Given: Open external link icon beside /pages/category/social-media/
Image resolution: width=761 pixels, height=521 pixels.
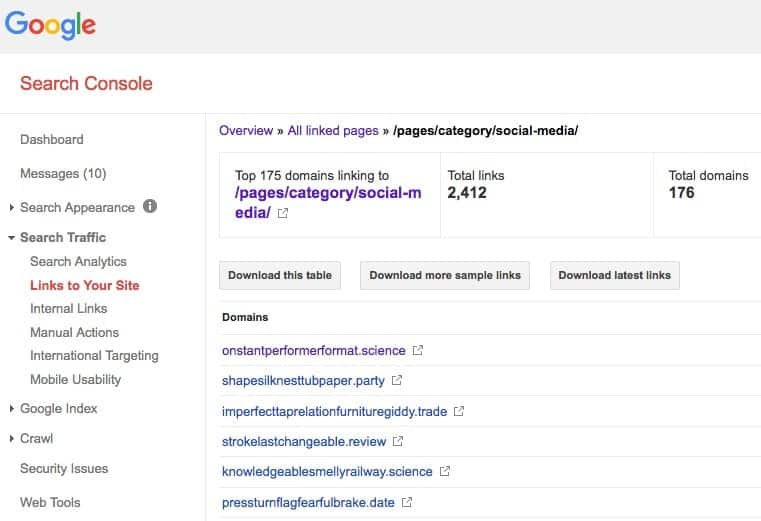Looking at the screenshot, I should [x=282, y=213].
